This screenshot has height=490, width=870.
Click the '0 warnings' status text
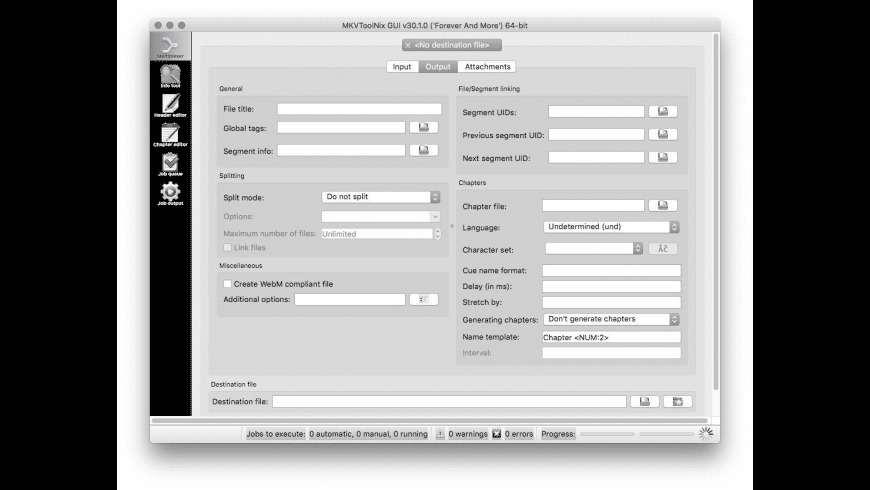(468, 434)
